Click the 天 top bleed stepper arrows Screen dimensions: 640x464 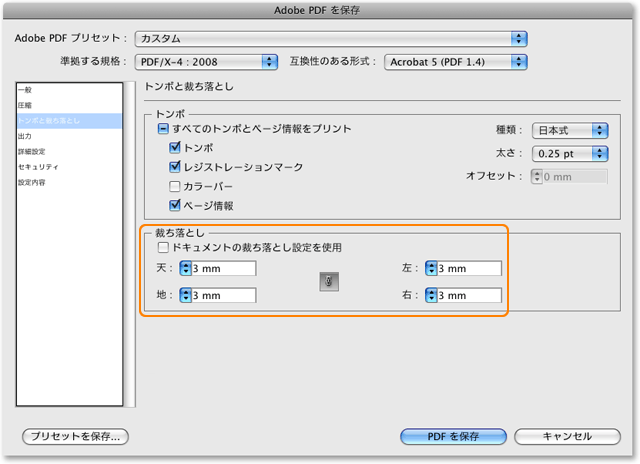tap(184, 268)
